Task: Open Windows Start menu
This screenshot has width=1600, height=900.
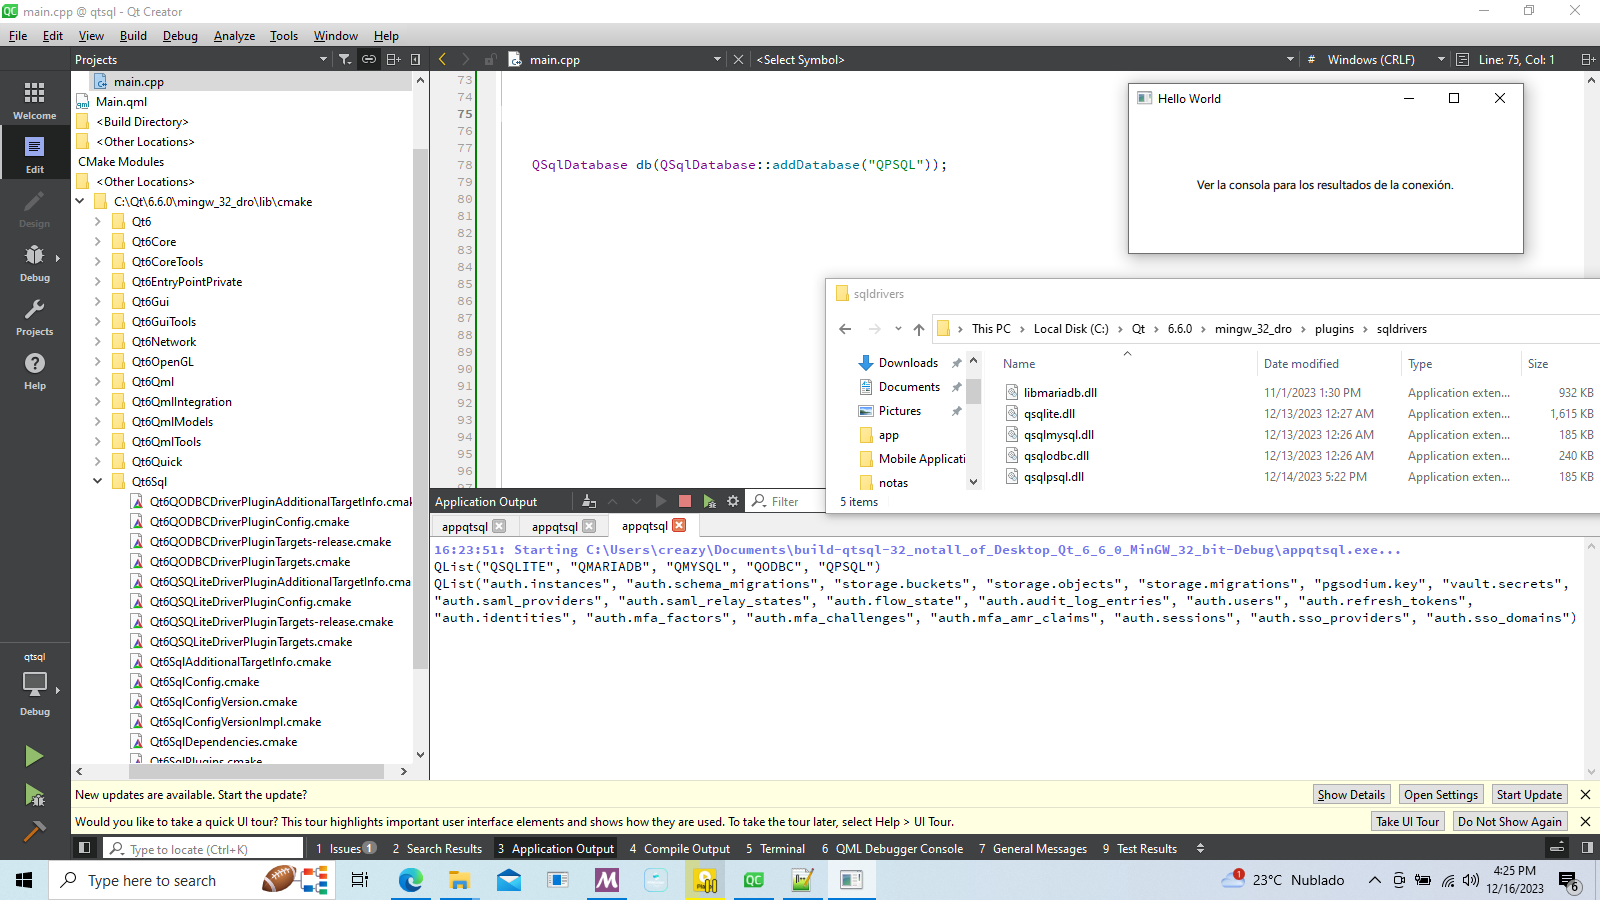Action: point(24,880)
